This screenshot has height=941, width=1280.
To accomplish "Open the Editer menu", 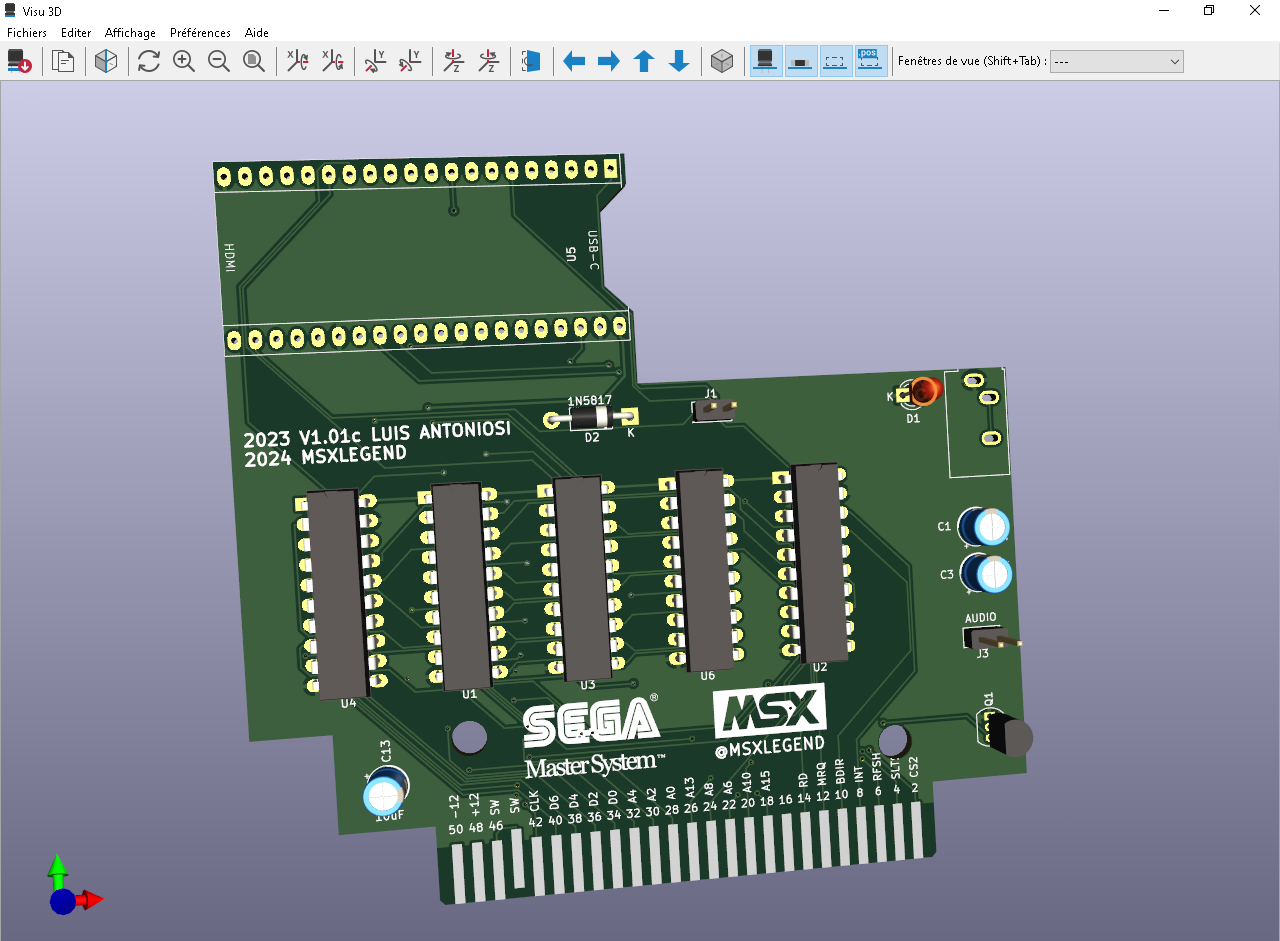I will (76, 33).
